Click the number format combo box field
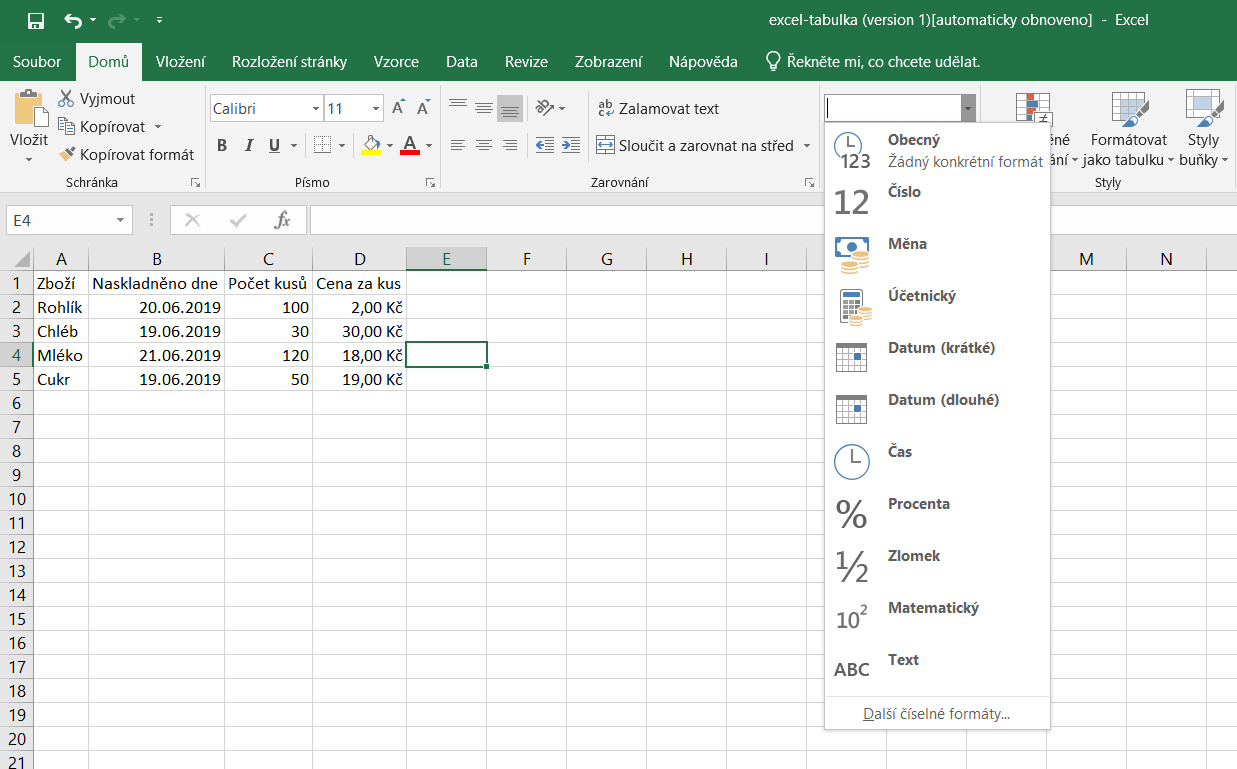This screenshot has height=769, width=1237. (892, 108)
